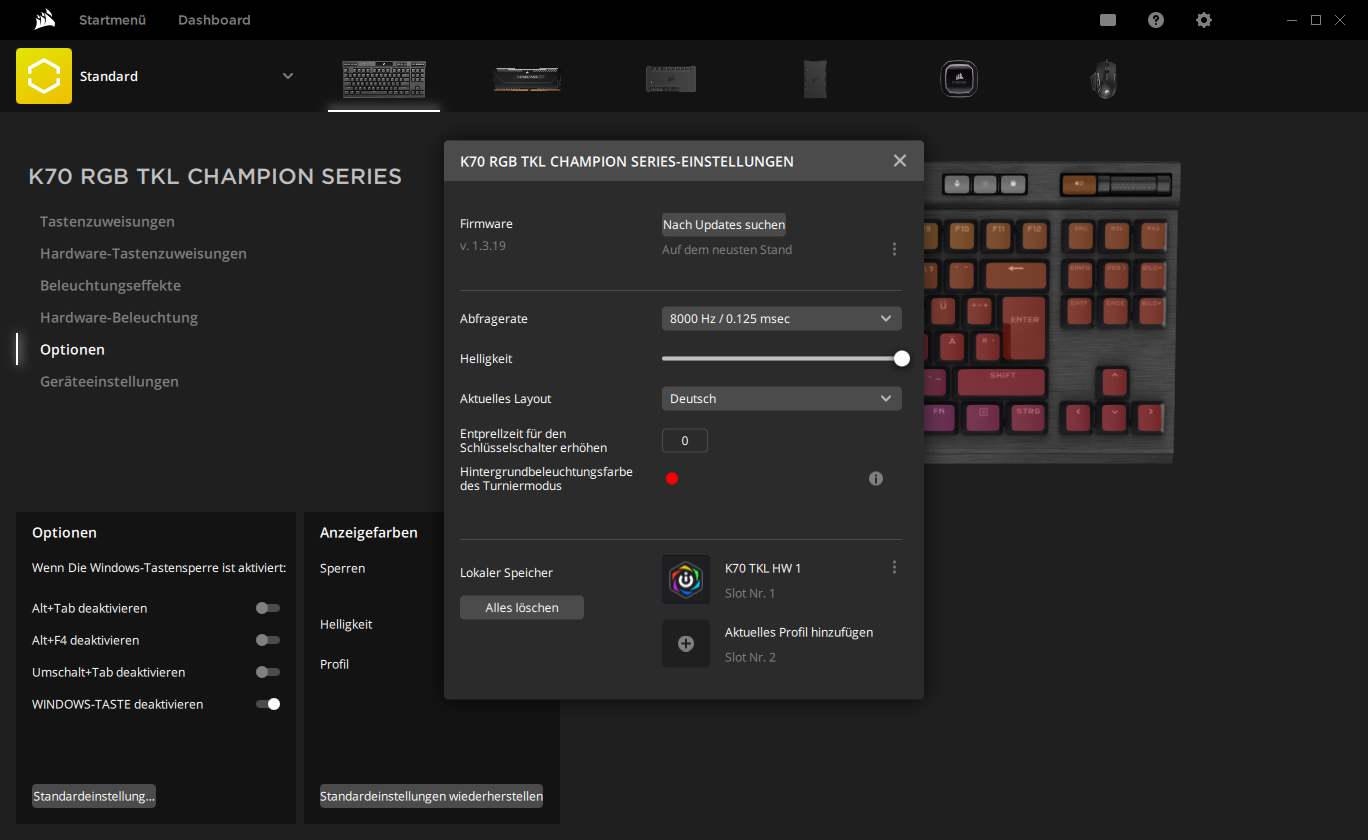Open Beleuchtungseffekte in the sidebar
This screenshot has width=1368, height=840.
pos(110,286)
